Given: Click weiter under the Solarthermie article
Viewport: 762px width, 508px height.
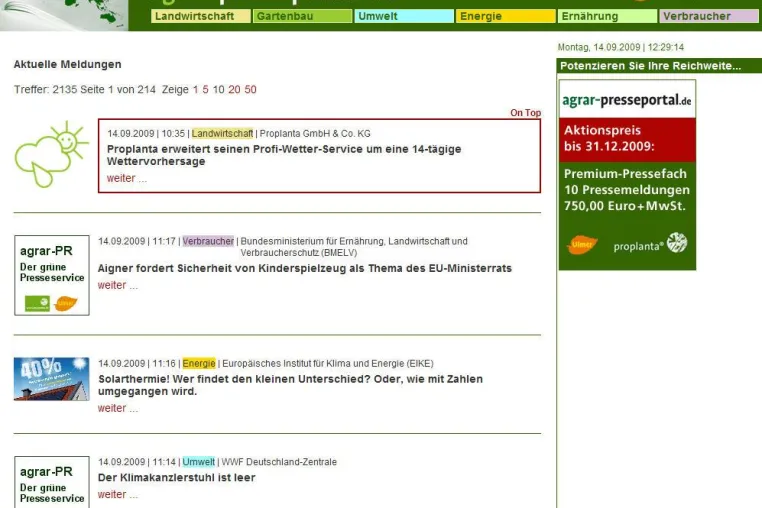Looking at the screenshot, I should [x=118, y=408].
